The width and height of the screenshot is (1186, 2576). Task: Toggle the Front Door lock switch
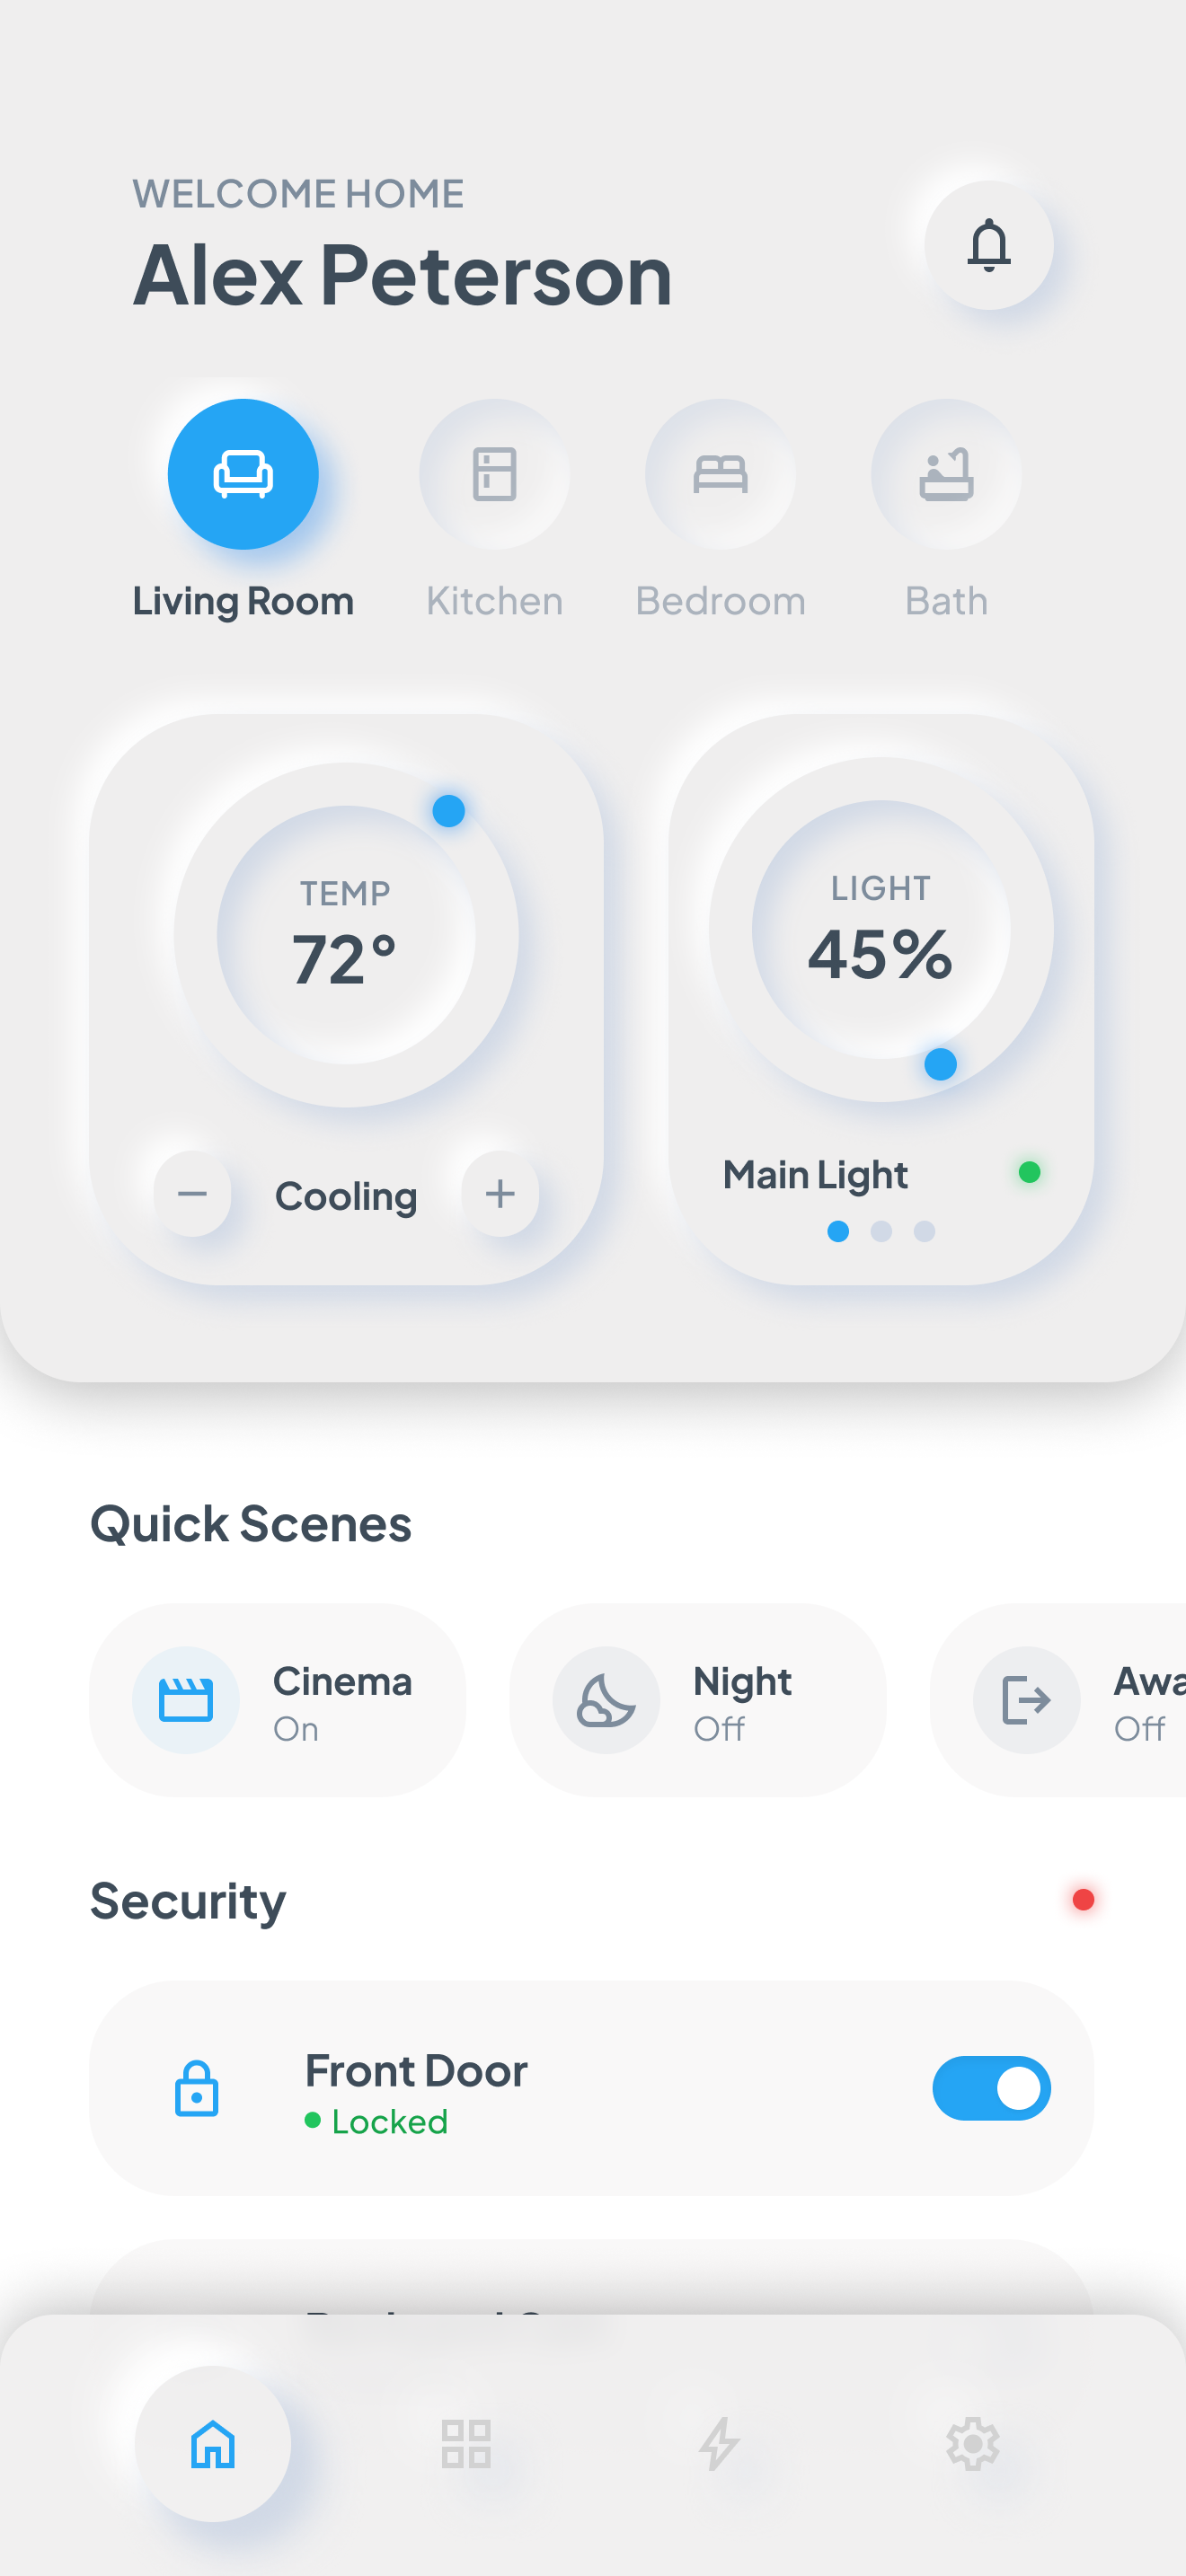pos(991,2088)
